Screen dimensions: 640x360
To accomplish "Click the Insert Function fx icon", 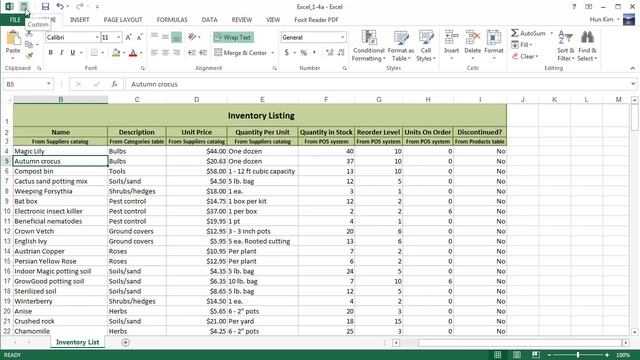I will tap(114, 84).
